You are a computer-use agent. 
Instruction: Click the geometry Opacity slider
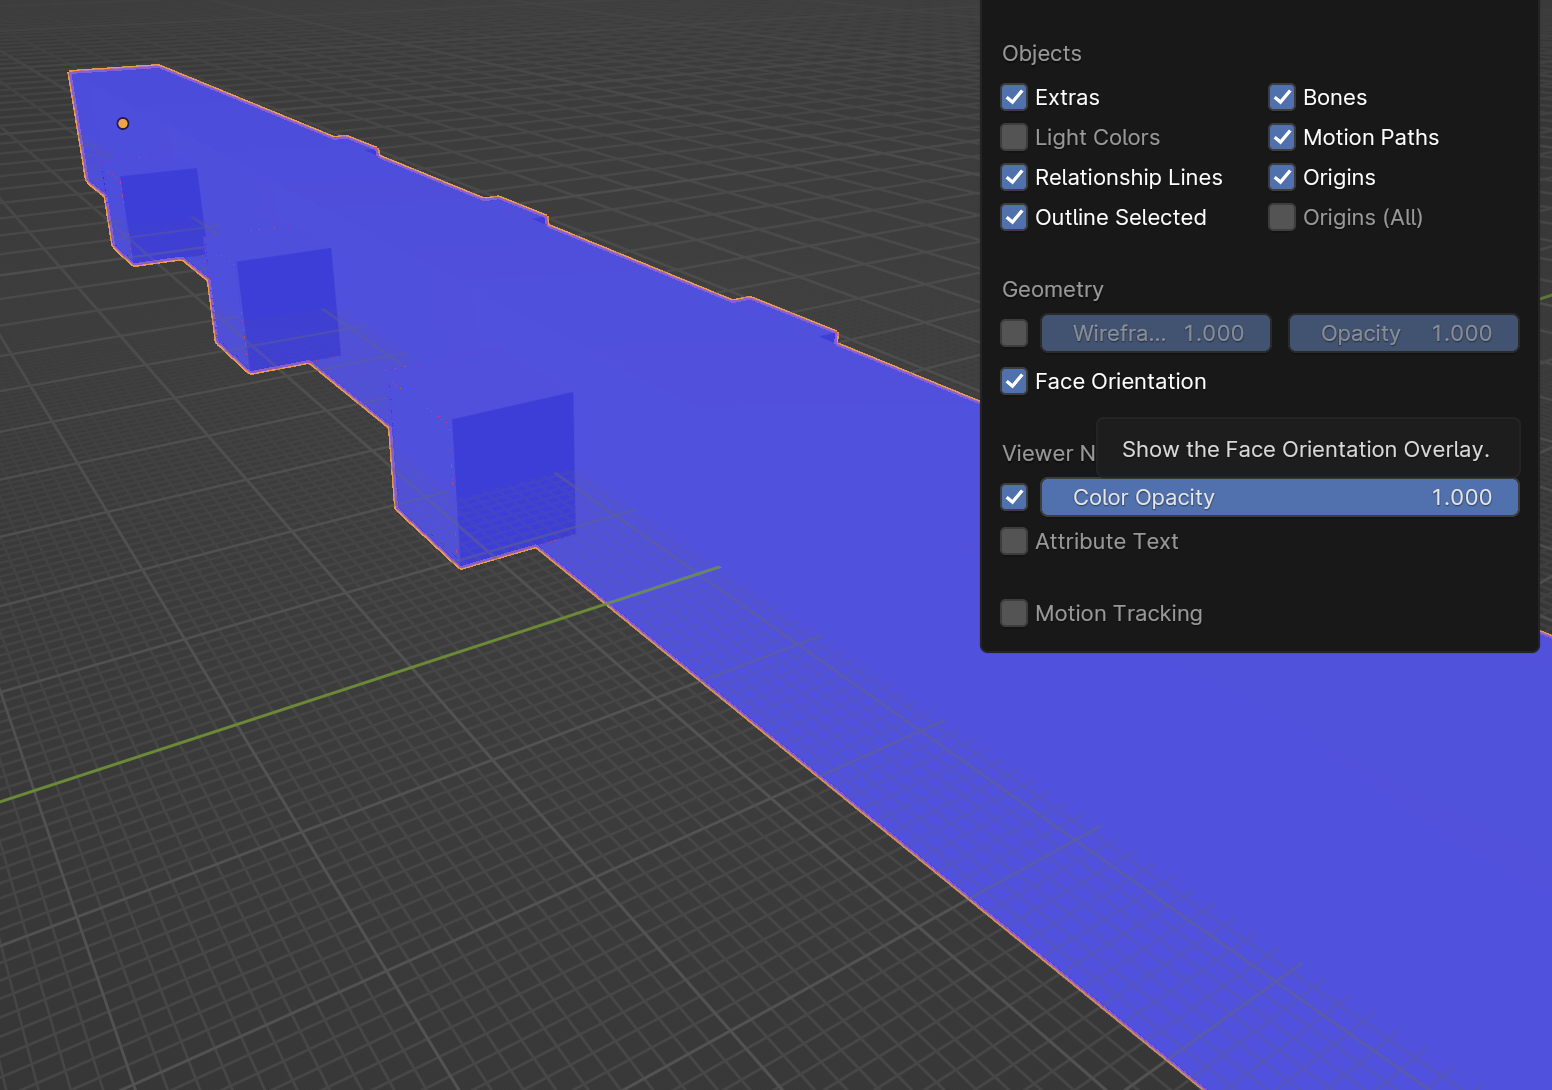pos(1404,333)
